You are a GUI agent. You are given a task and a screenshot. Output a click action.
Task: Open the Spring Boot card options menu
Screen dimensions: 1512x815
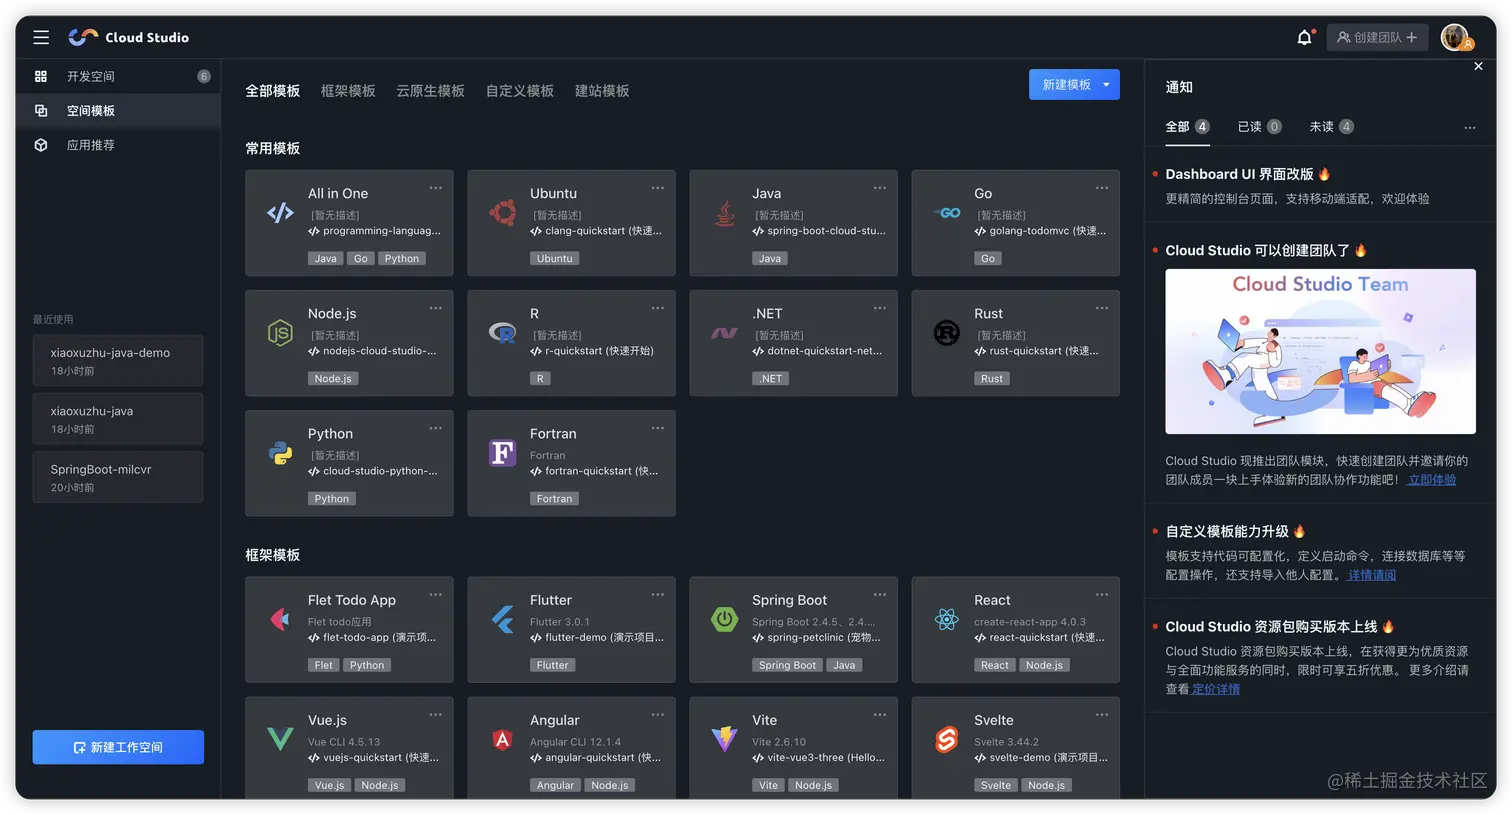coord(880,594)
